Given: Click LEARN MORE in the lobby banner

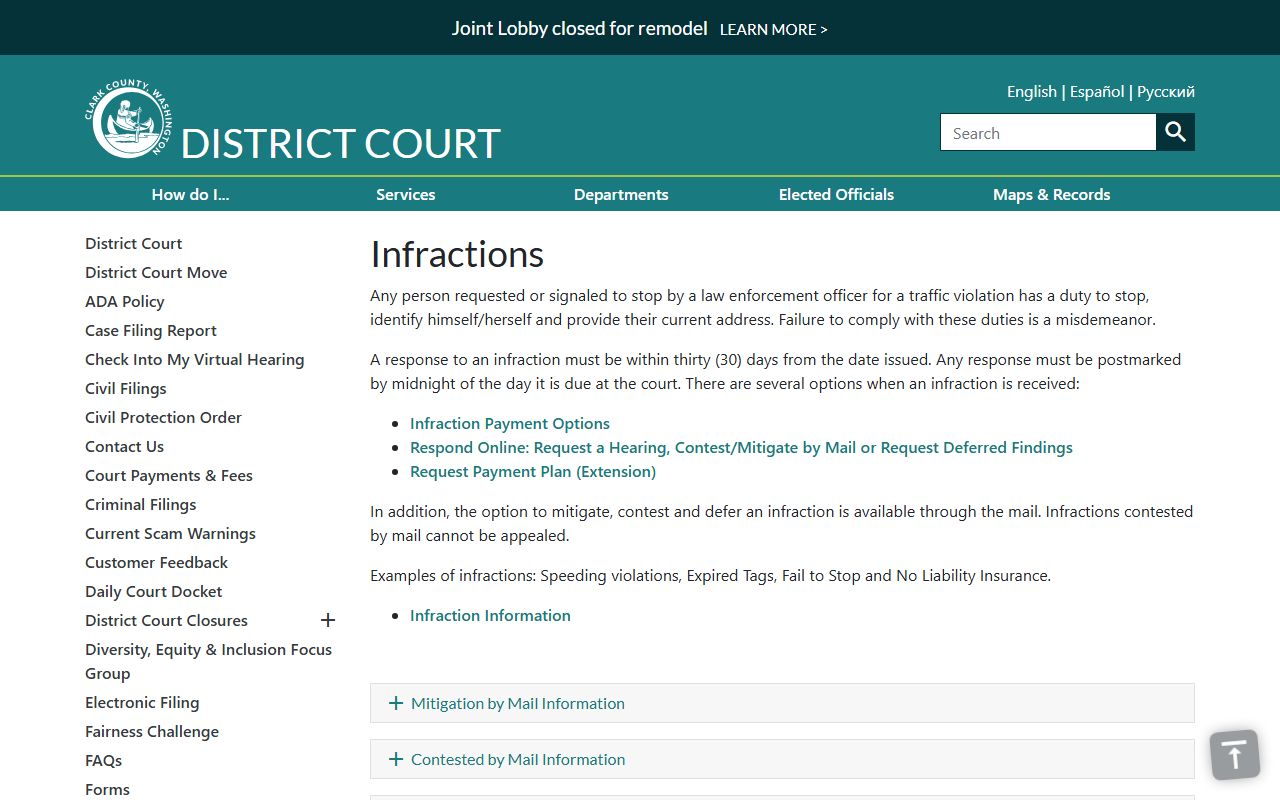Looking at the screenshot, I should click(774, 29).
